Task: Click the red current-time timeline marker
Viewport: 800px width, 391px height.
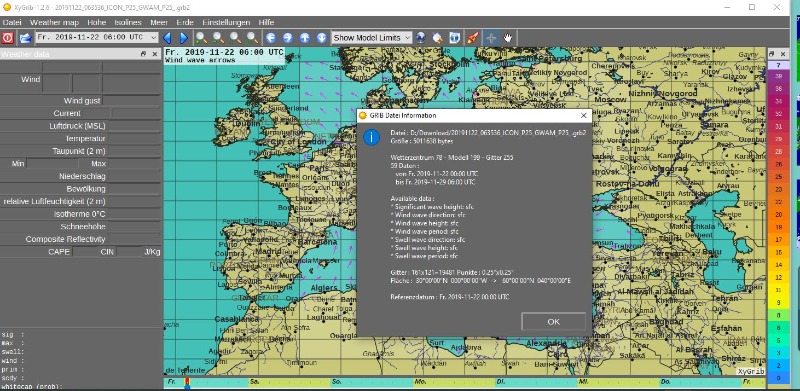Action: [187, 382]
